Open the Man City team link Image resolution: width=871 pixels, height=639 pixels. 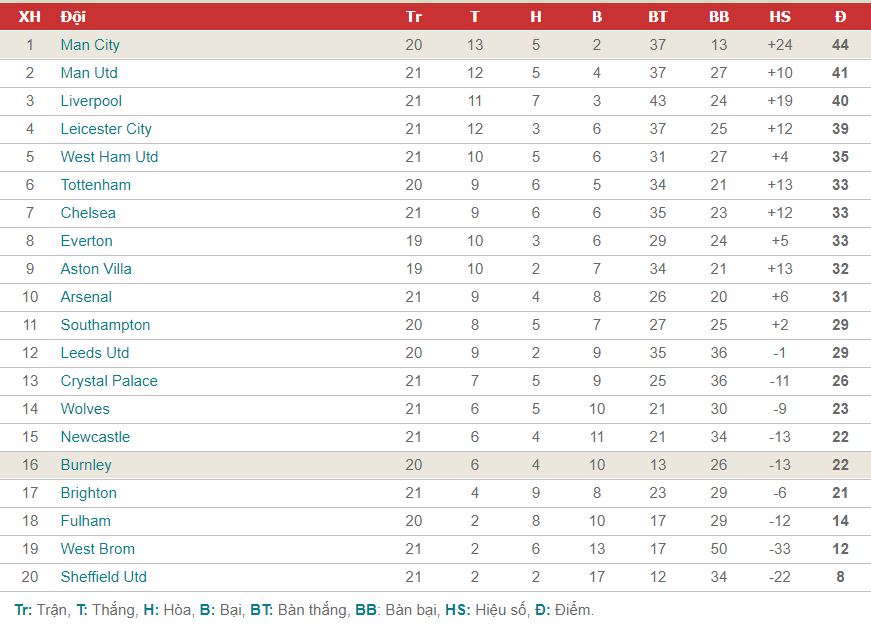point(90,45)
